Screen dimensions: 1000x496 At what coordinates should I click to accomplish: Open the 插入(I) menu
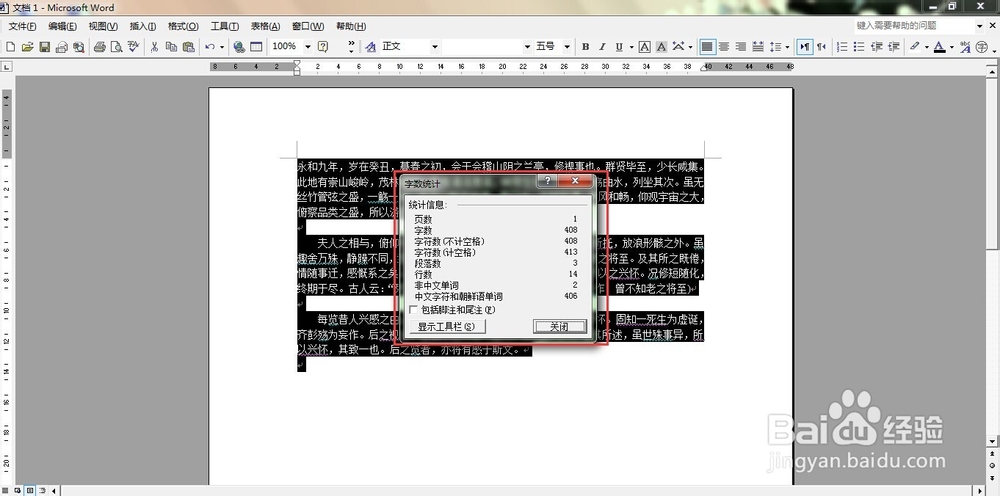143,26
